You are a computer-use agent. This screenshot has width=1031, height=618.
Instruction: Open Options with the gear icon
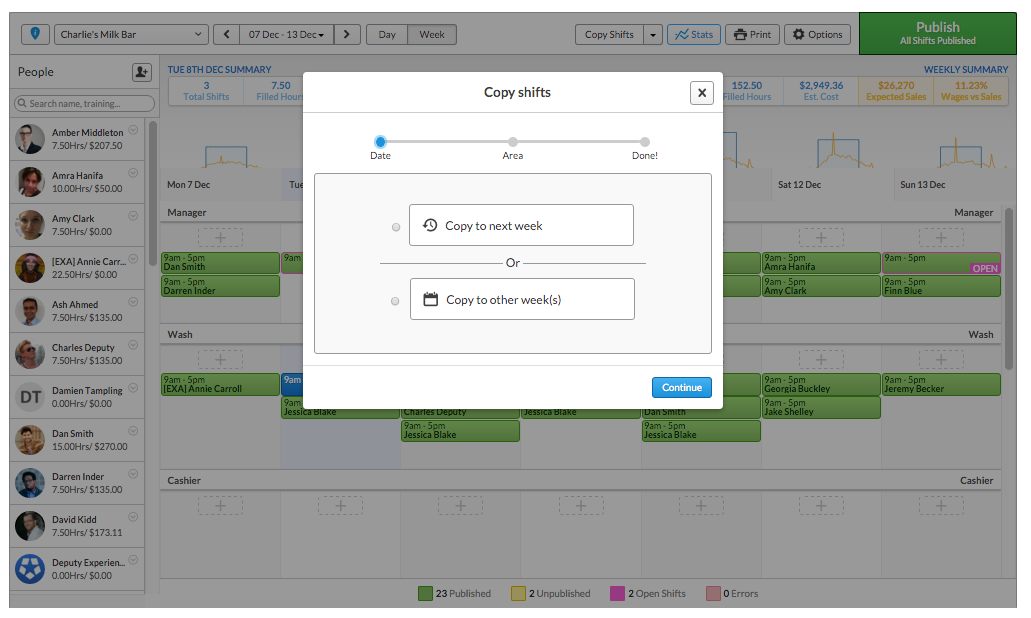pyautogui.click(x=817, y=35)
